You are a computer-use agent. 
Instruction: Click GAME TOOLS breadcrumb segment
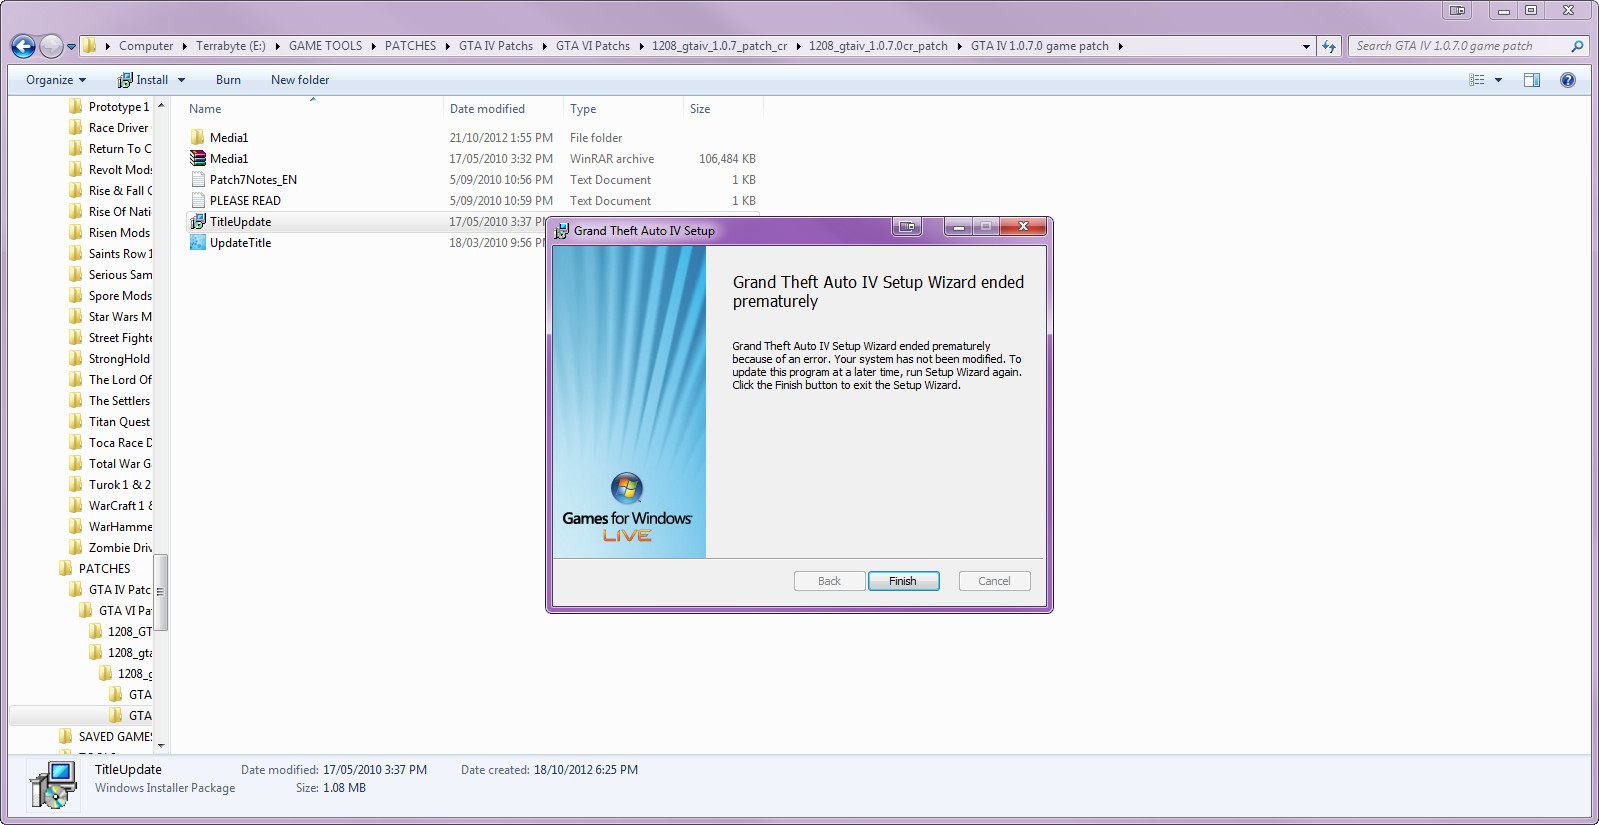pyautogui.click(x=326, y=46)
